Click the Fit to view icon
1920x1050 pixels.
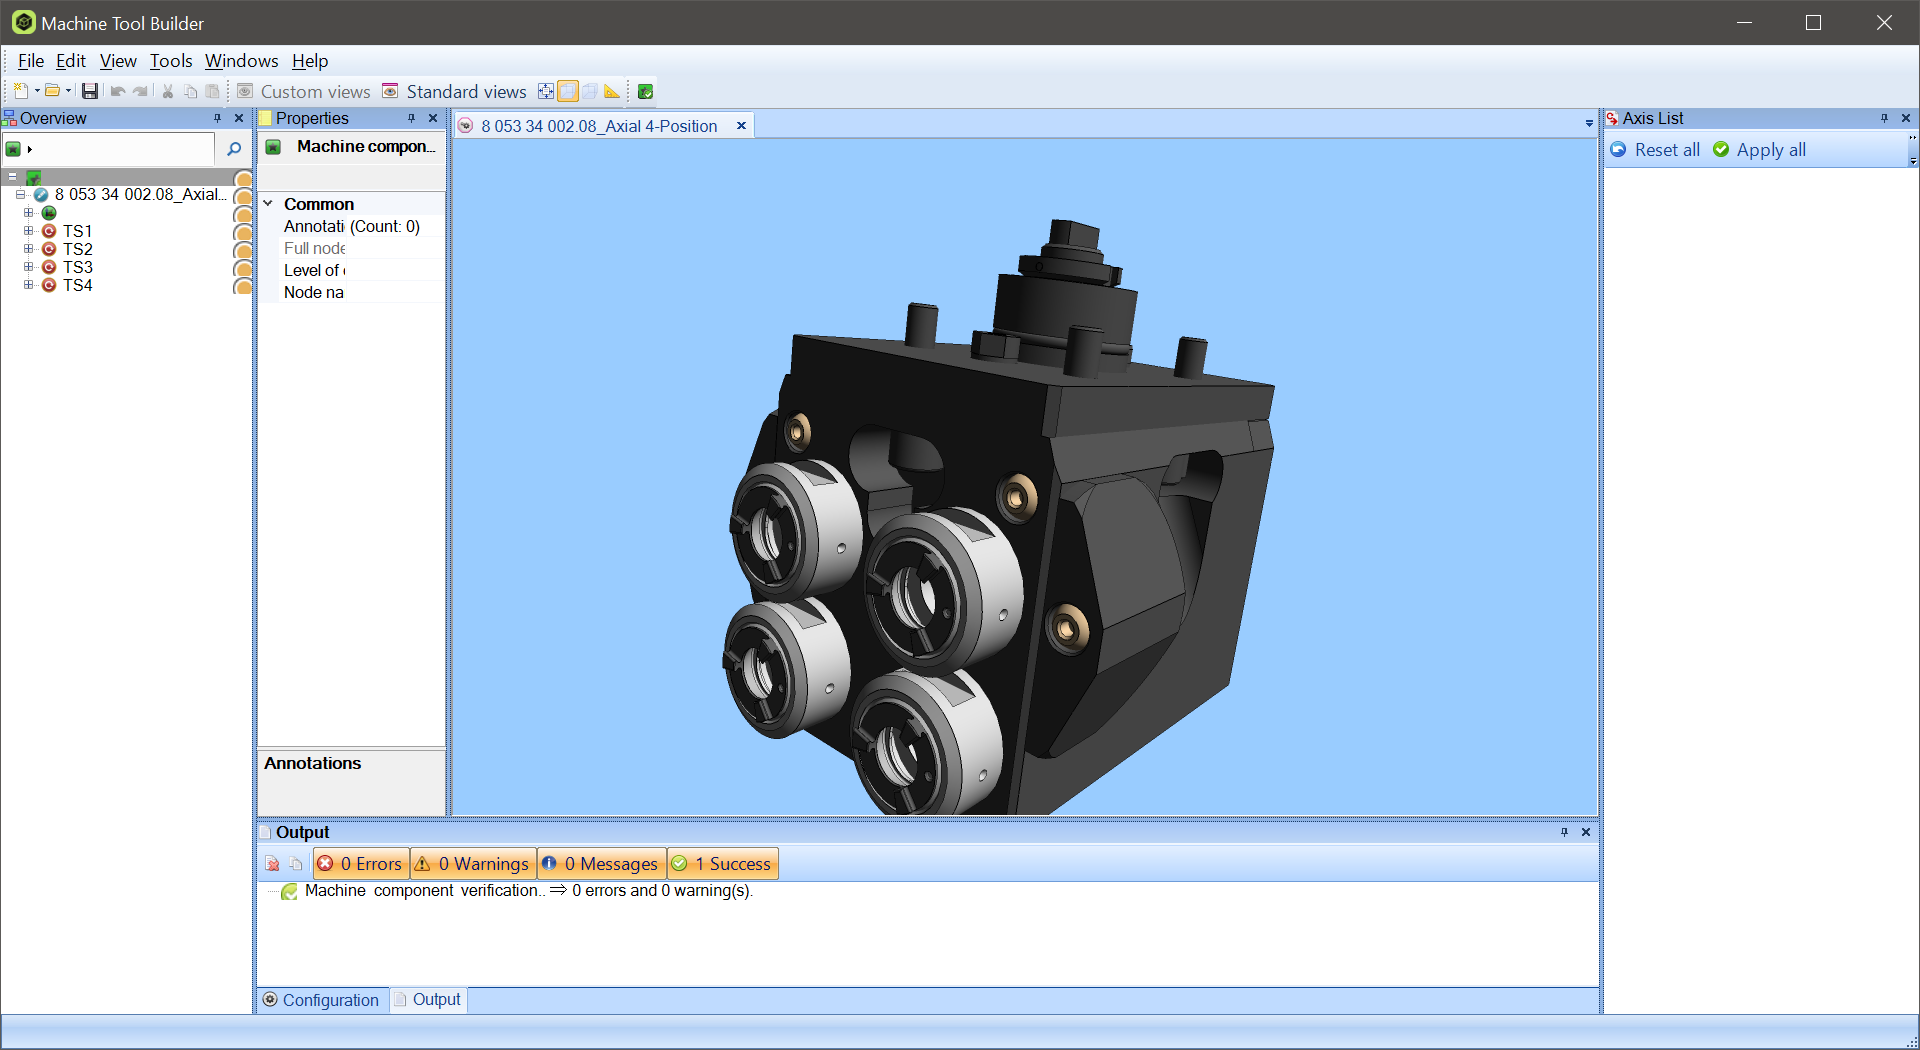coord(546,91)
